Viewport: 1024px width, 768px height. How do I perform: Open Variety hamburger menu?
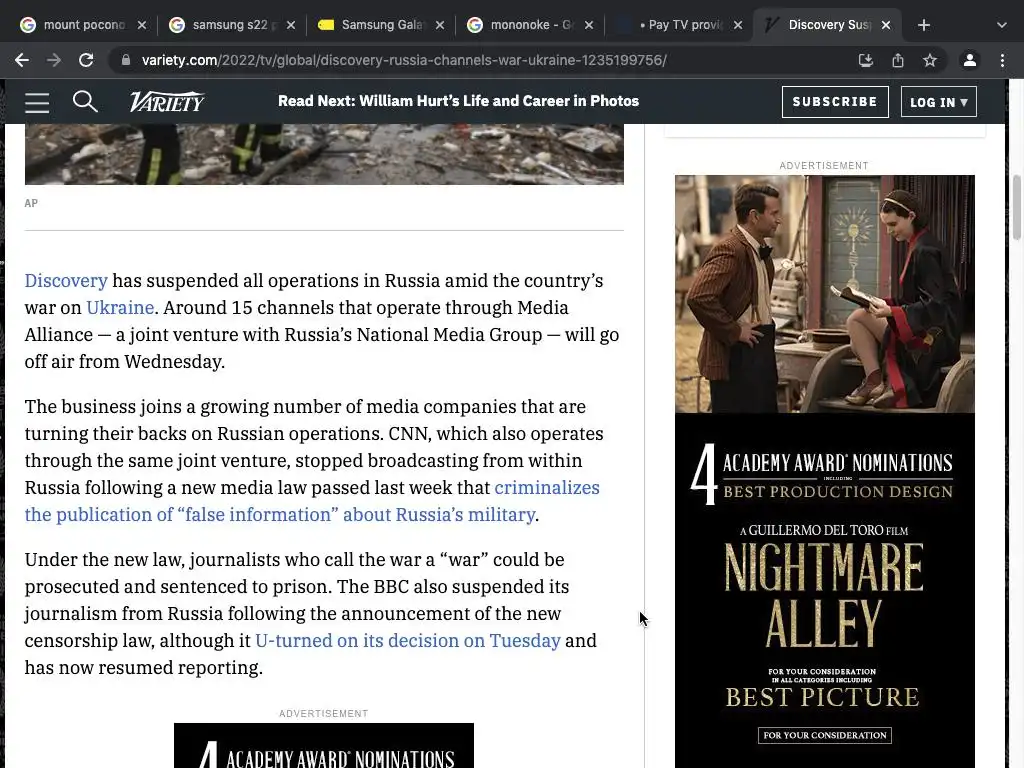[37, 103]
